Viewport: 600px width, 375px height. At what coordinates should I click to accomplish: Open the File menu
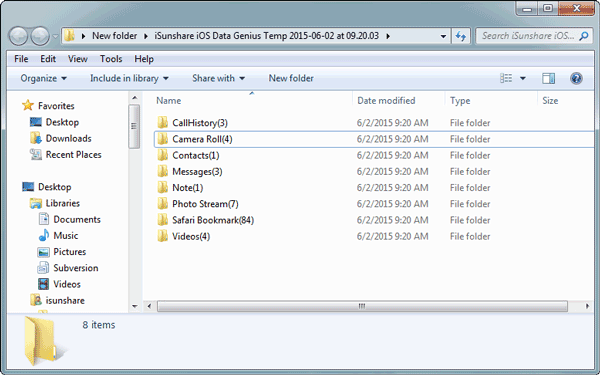tap(21, 59)
